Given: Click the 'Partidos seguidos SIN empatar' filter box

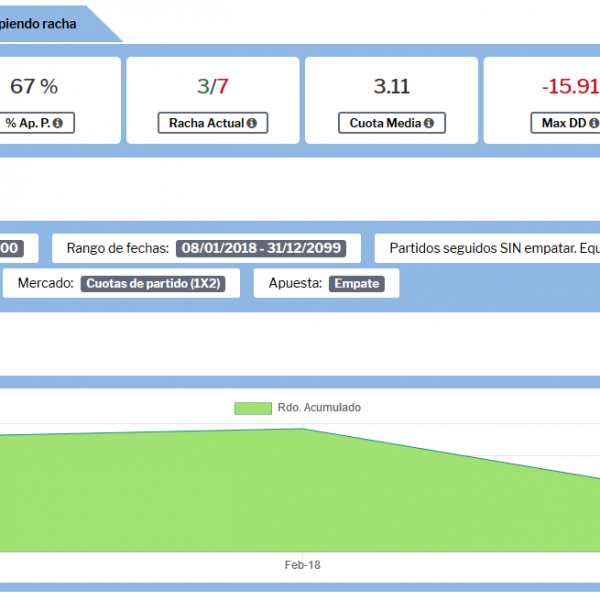Looking at the screenshot, I should [x=490, y=248].
